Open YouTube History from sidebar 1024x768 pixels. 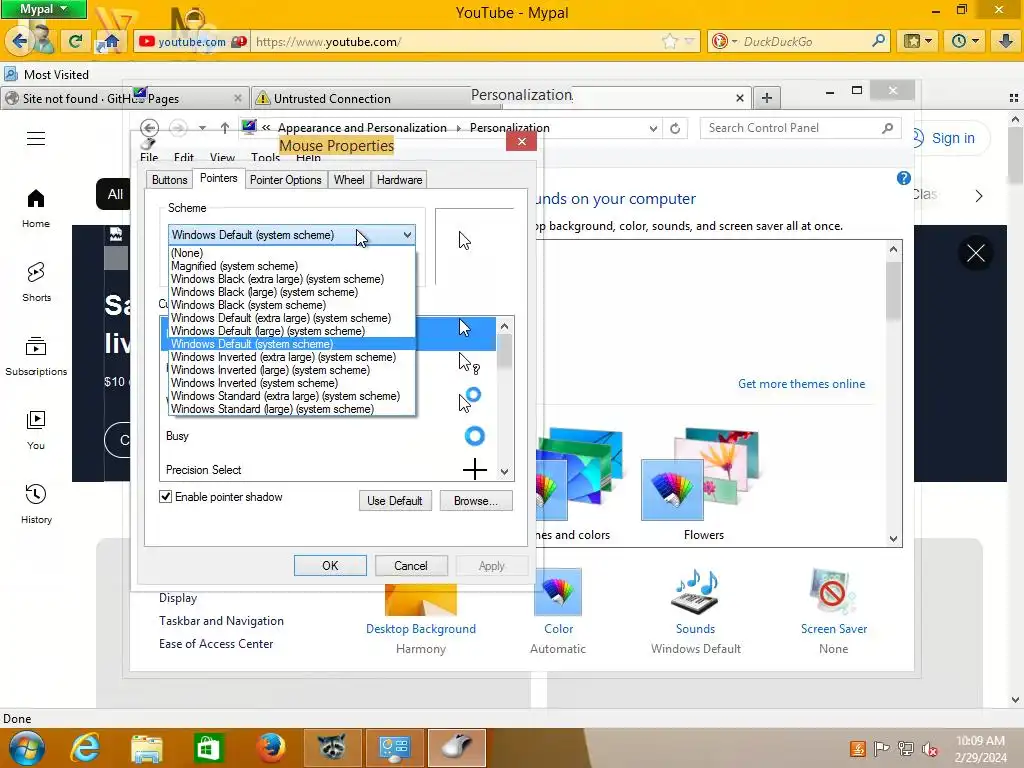[x=36, y=504]
